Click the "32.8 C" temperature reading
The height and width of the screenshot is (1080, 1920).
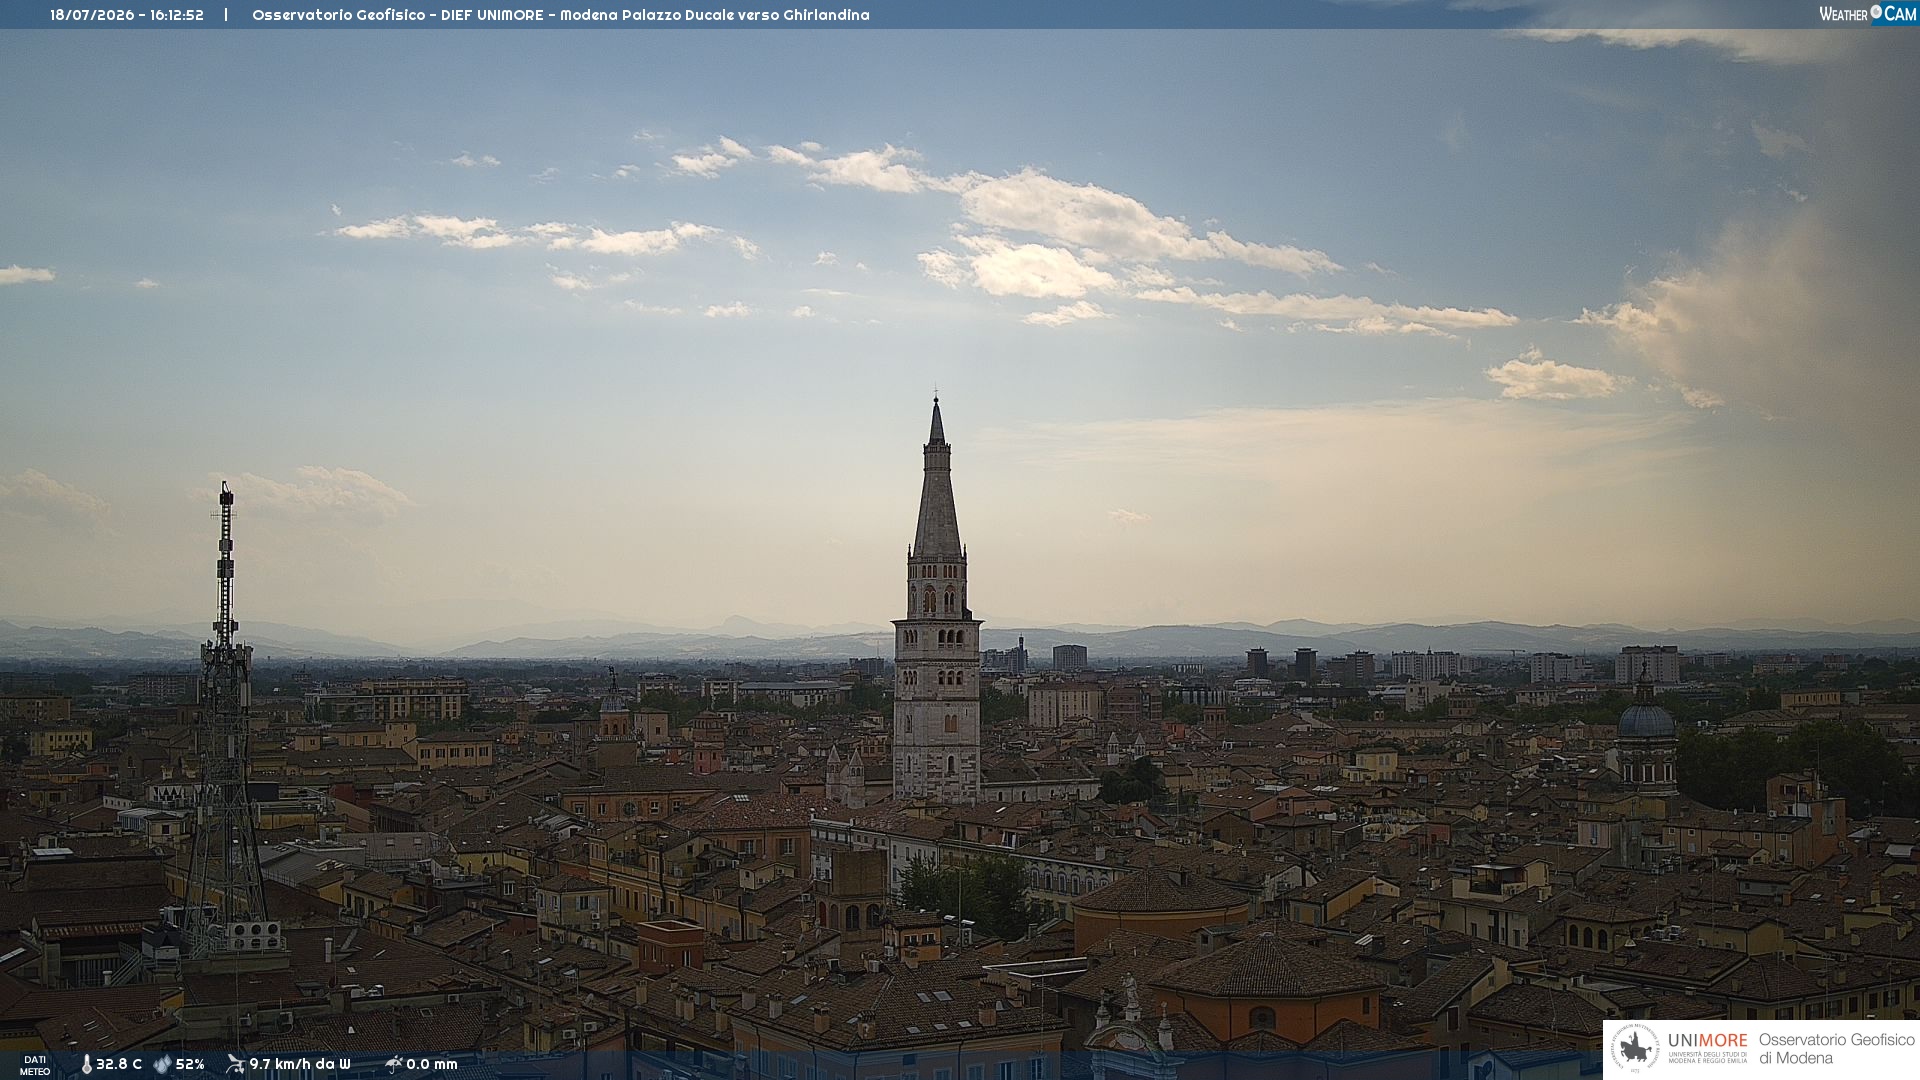pos(119,1064)
